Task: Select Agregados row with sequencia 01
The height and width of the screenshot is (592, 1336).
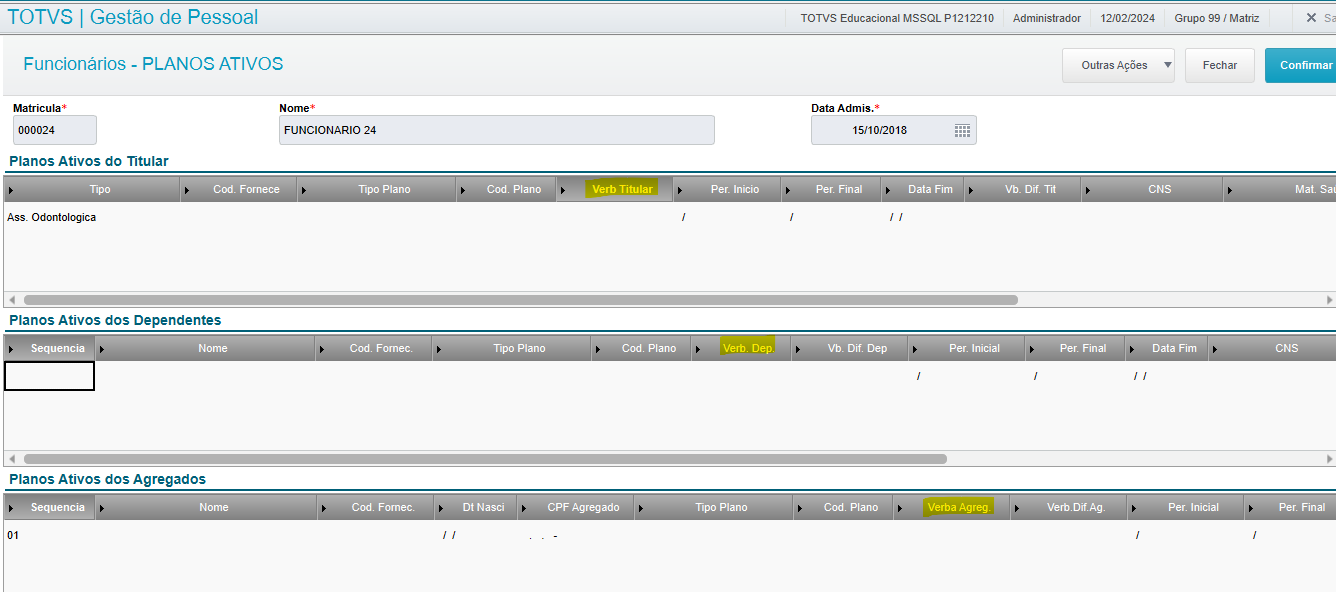Action: point(668,535)
